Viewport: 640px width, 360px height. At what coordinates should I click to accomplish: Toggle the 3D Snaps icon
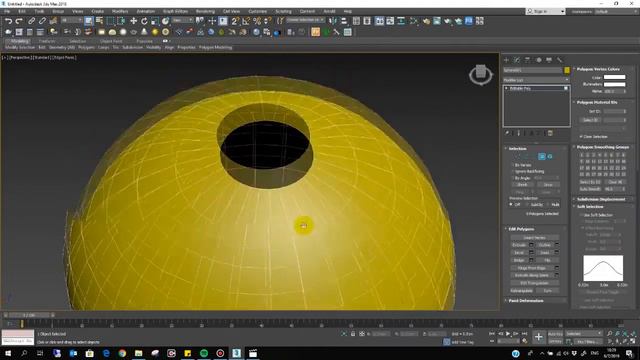(x=235, y=21)
